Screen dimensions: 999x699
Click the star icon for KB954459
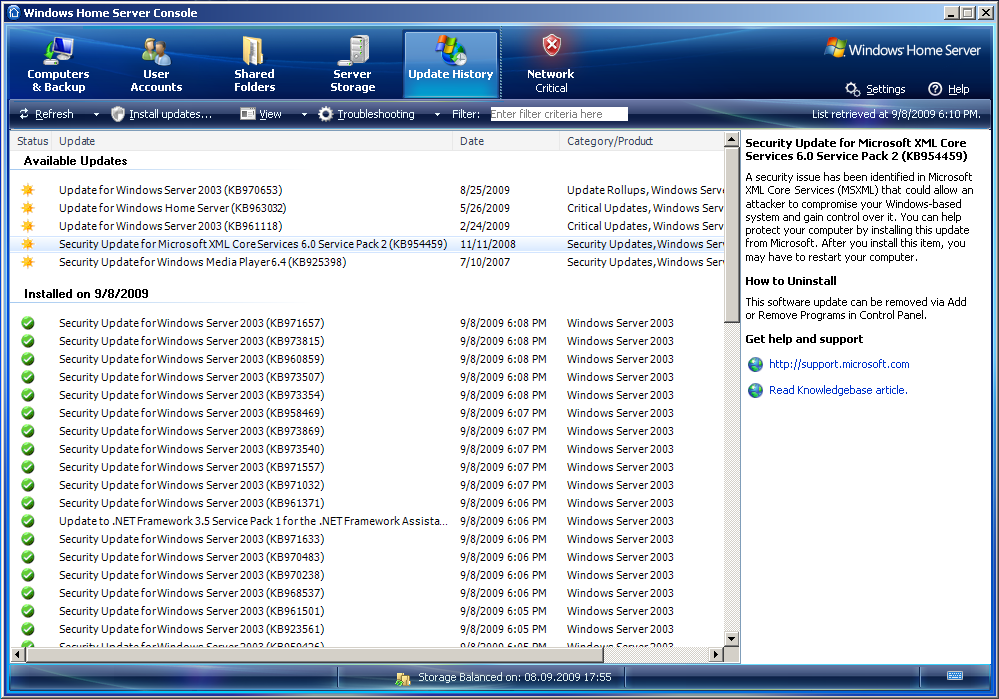click(27, 243)
